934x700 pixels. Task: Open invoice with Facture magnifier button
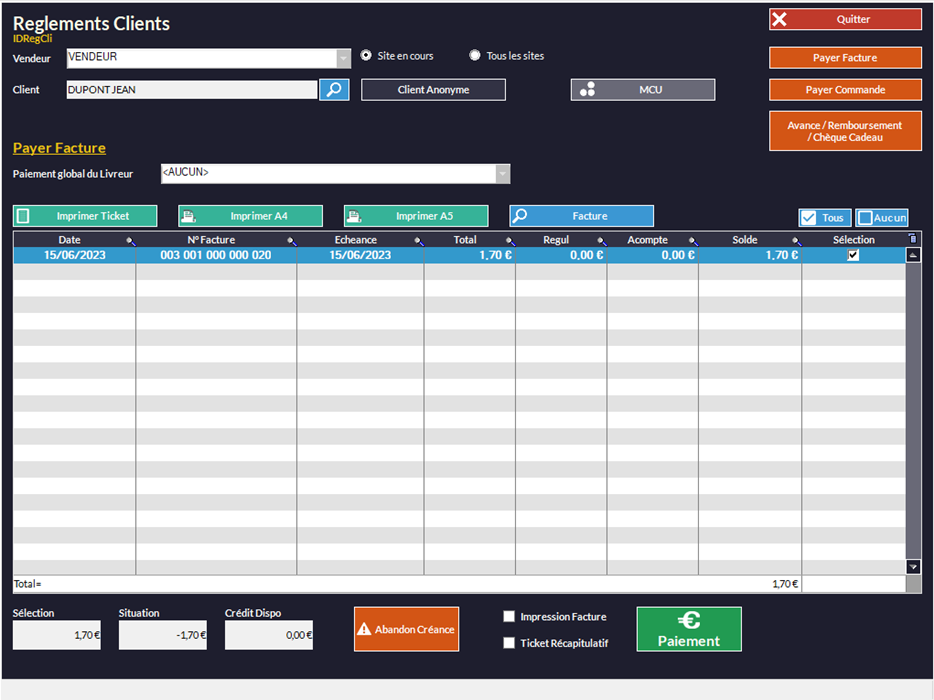pyautogui.click(x=581, y=216)
